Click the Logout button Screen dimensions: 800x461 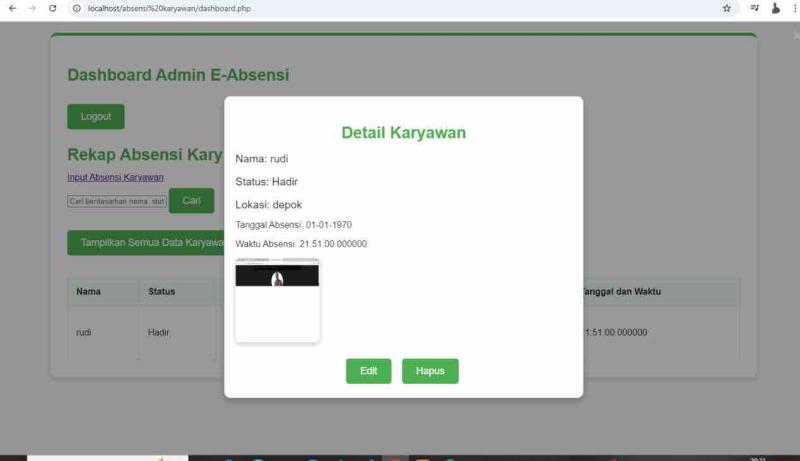tap(96, 116)
